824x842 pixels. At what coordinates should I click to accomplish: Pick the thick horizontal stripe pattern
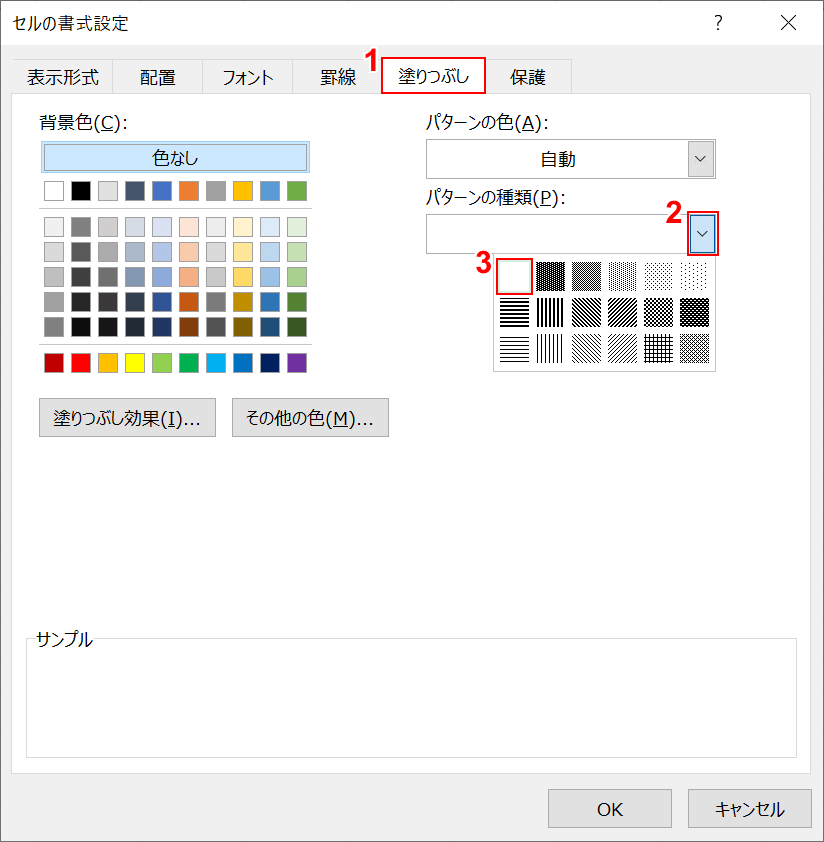click(x=515, y=313)
